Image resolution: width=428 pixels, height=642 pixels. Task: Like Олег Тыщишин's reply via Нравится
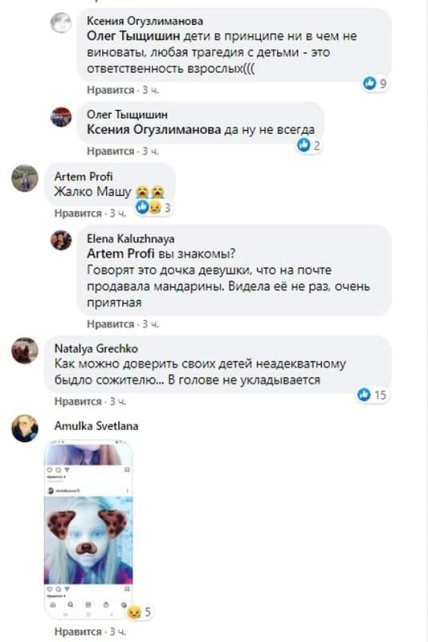click(111, 151)
